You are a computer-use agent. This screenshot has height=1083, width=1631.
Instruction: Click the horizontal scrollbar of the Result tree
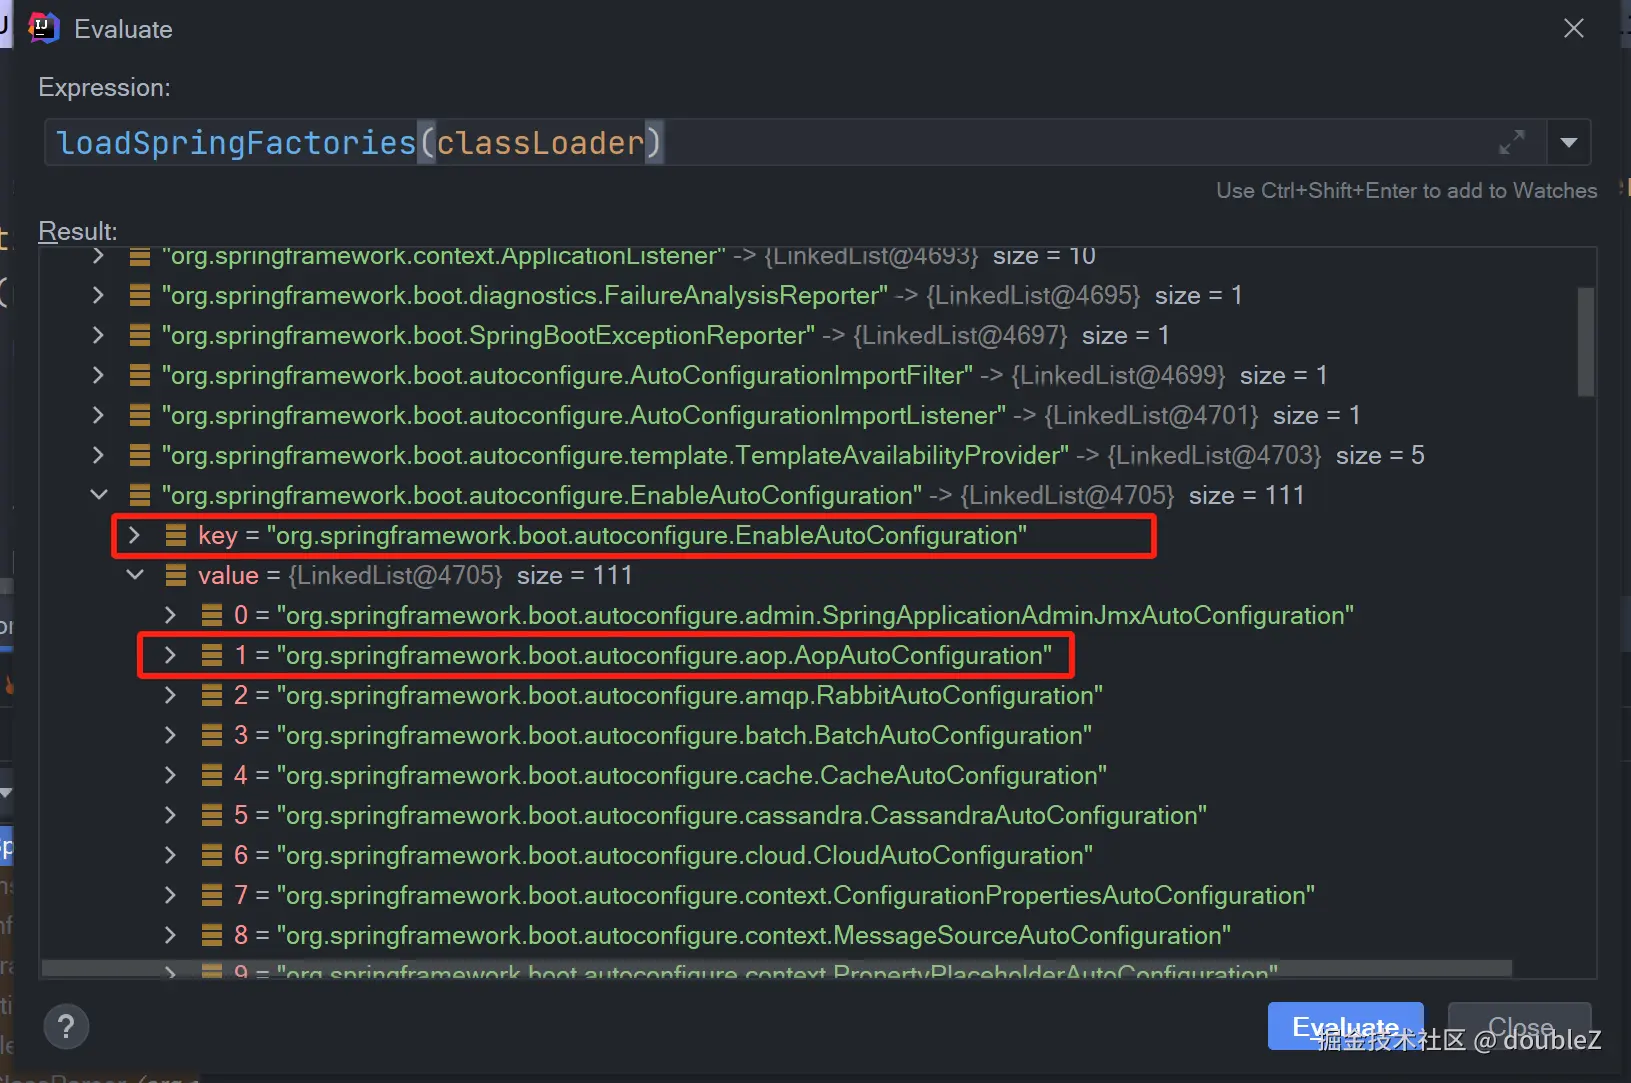click(777, 969)
